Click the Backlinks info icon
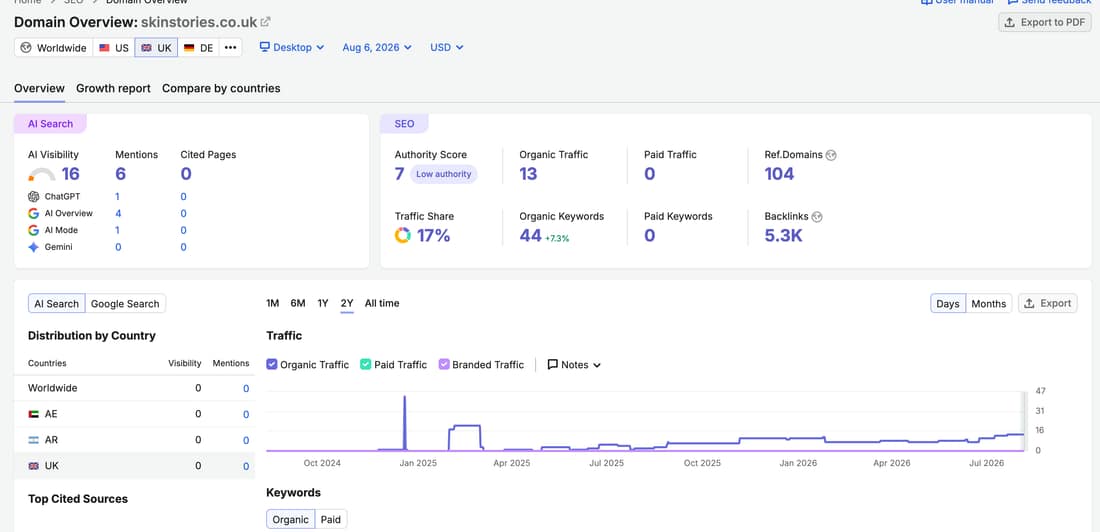 pyautogui.click(x=817, y=217)
